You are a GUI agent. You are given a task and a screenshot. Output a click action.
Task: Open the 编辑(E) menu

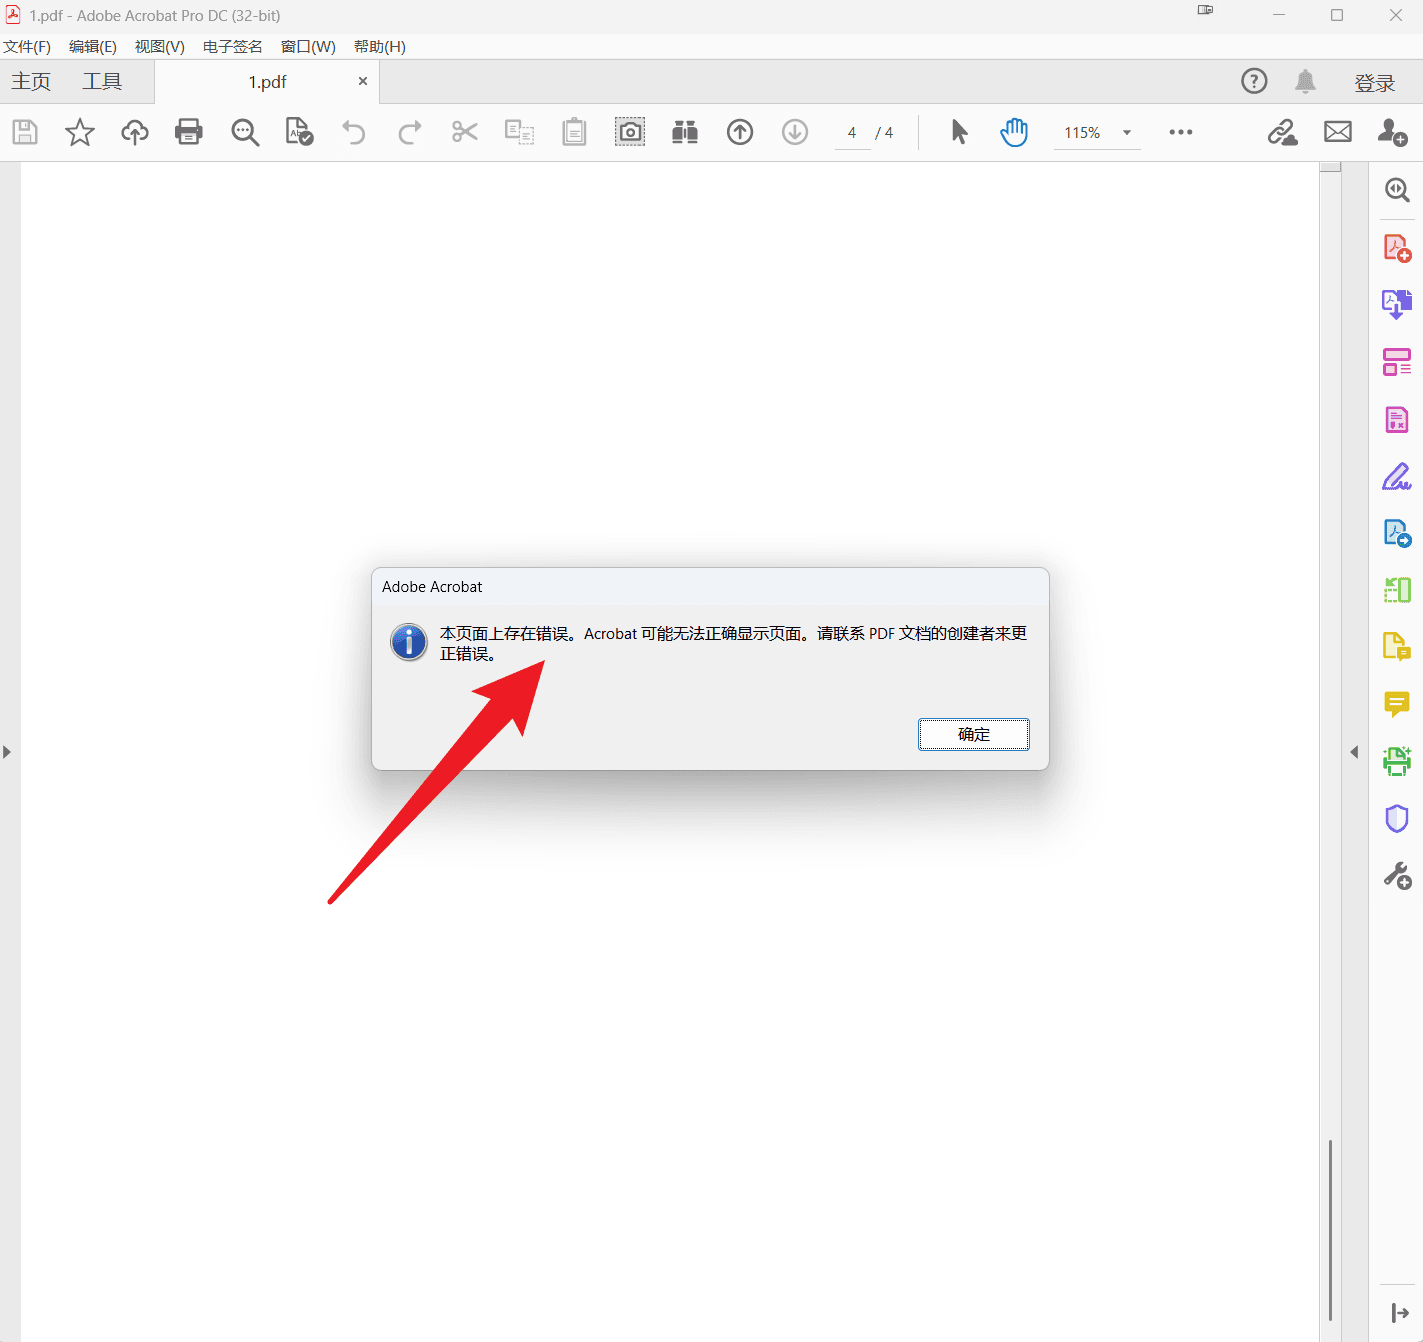point(93,47)
